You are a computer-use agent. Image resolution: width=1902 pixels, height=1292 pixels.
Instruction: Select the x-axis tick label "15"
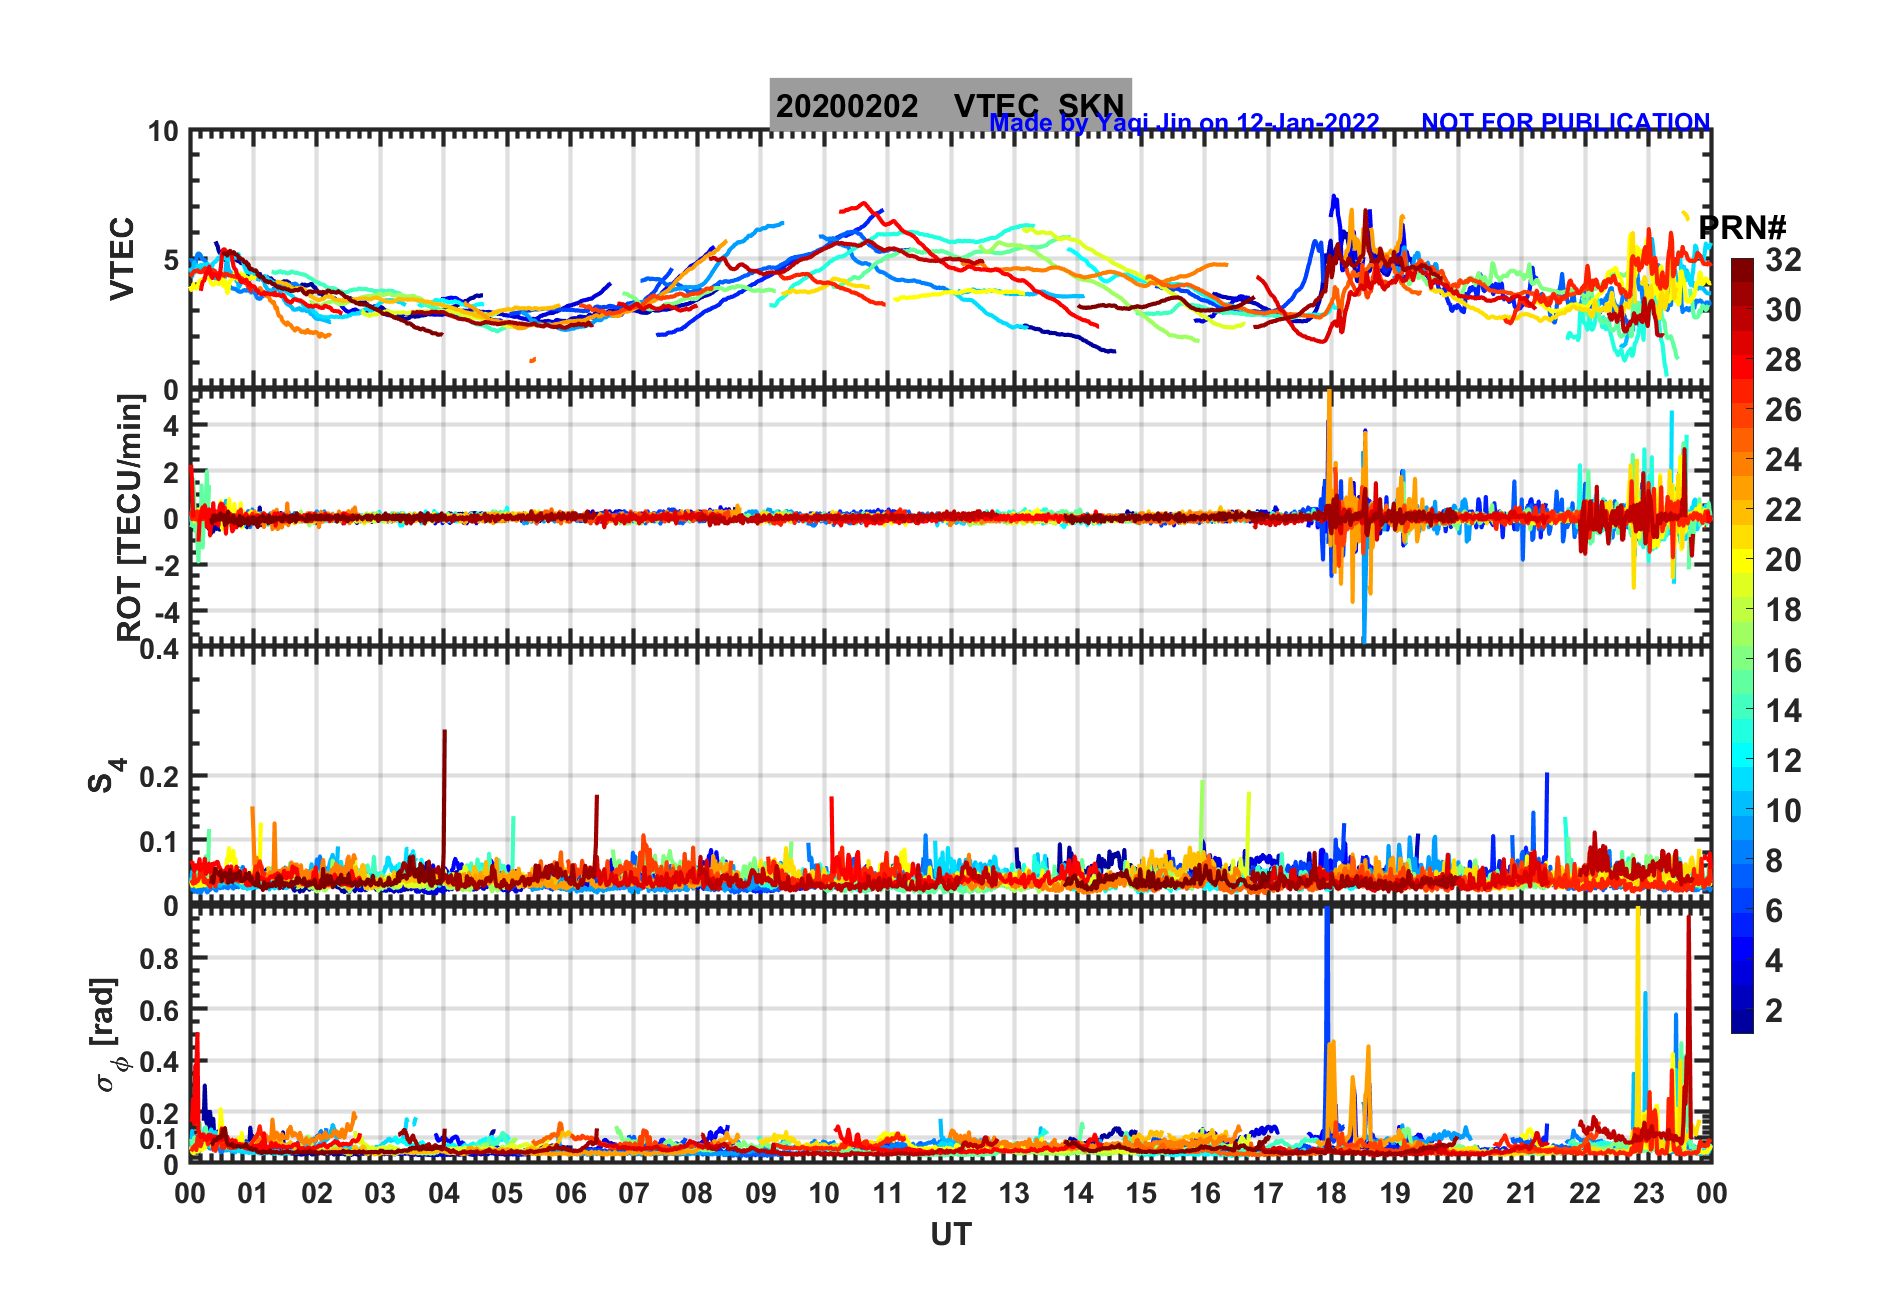(1141, 1193)
